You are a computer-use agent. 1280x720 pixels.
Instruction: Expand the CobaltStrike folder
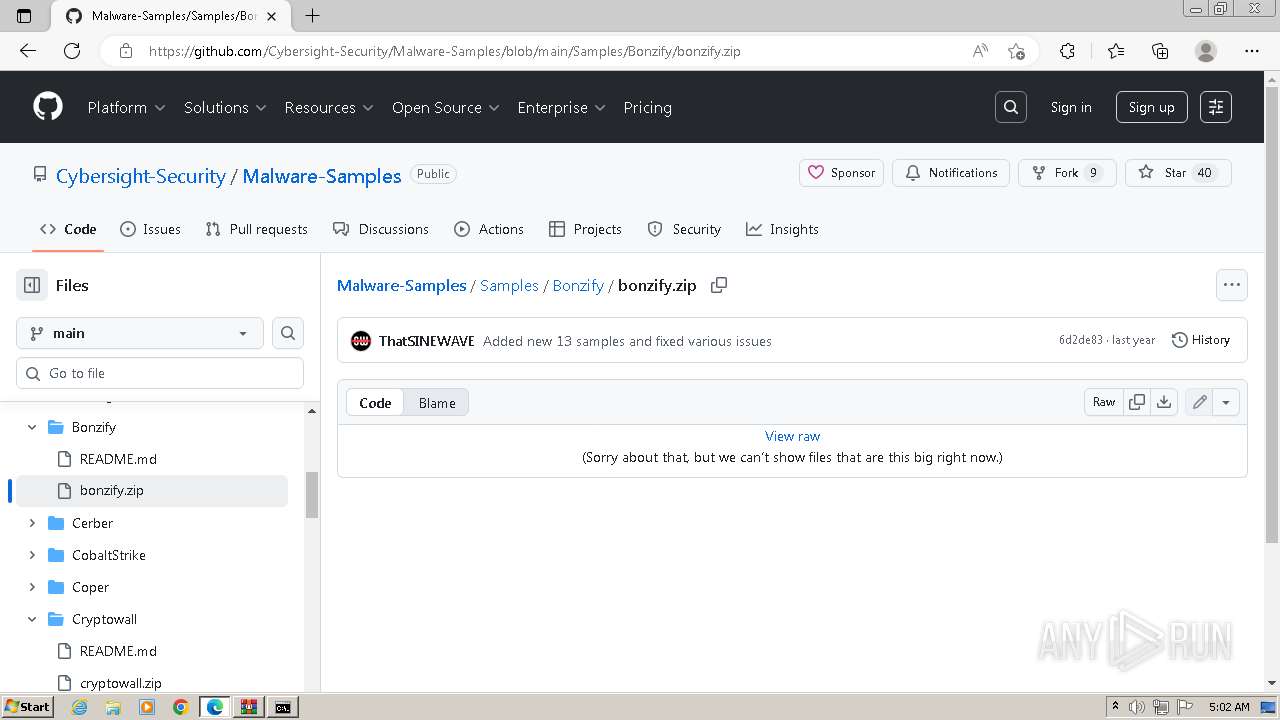click(32, 555)
